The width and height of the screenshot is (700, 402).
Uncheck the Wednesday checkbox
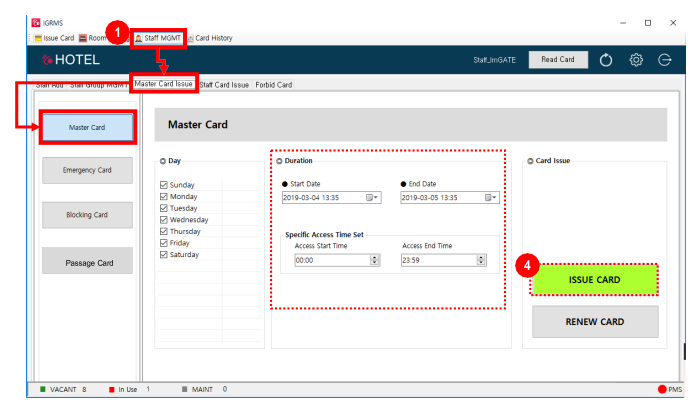(x=163, y=220)
